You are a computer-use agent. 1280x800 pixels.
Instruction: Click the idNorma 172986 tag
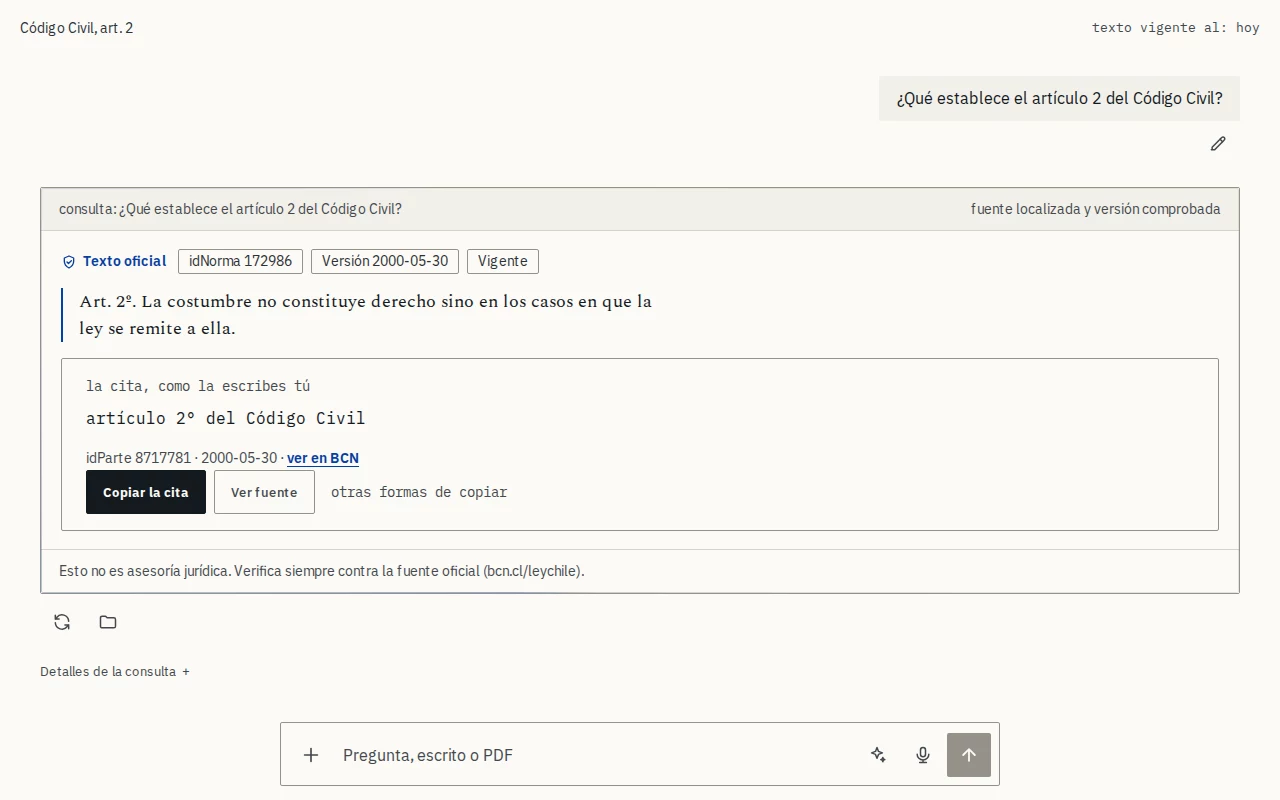click(x=241, y=261)
